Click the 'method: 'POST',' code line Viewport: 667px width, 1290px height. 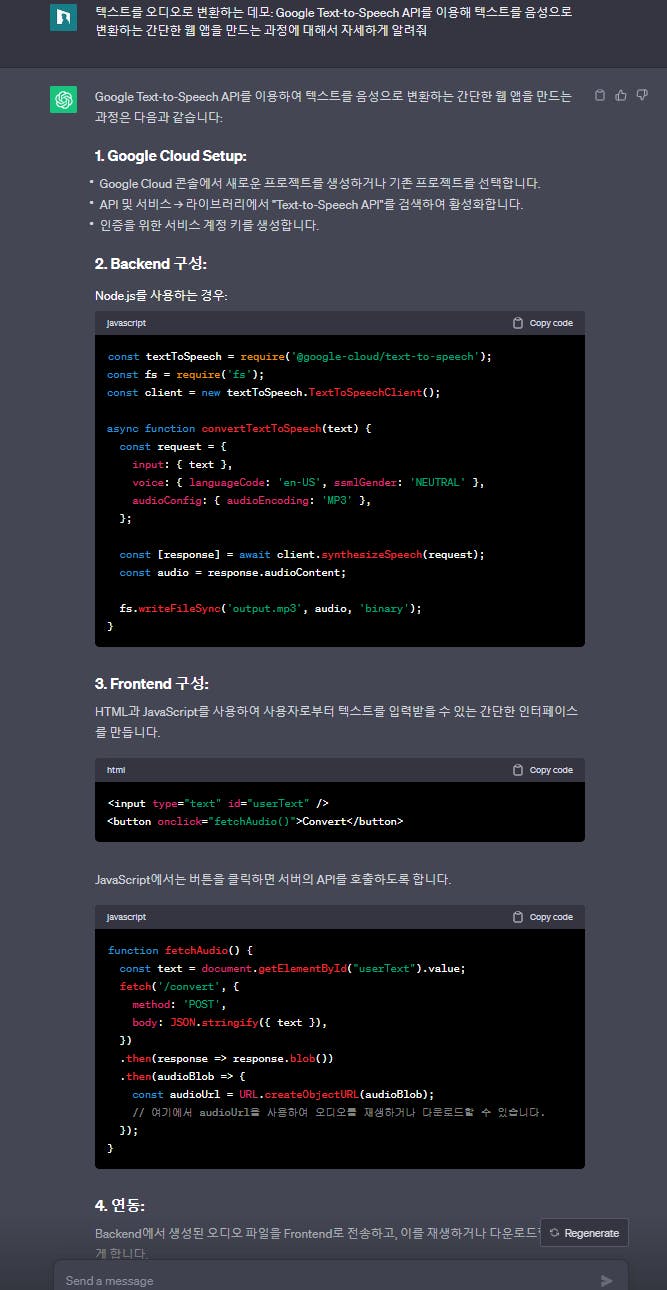pos(180,1004)
